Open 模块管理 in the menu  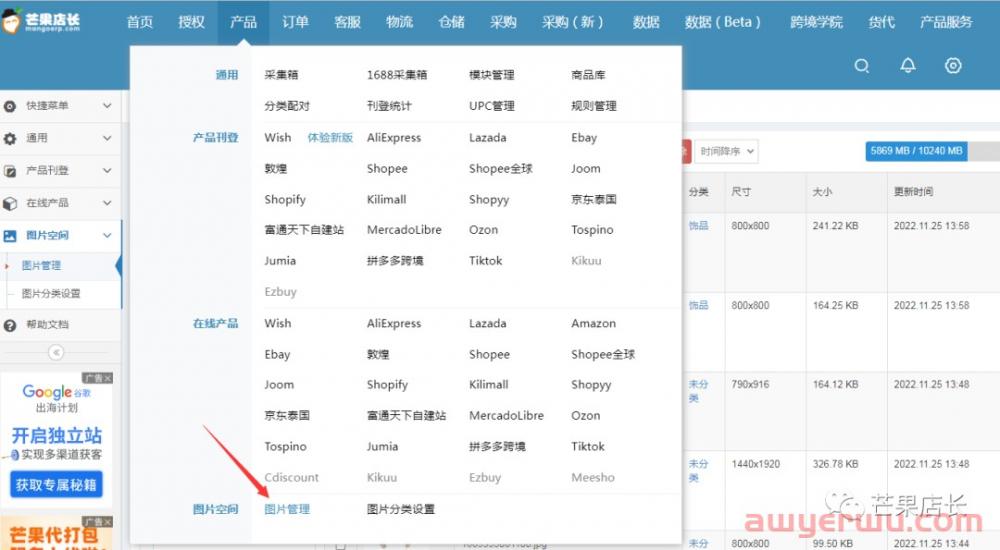pos(492,75)
